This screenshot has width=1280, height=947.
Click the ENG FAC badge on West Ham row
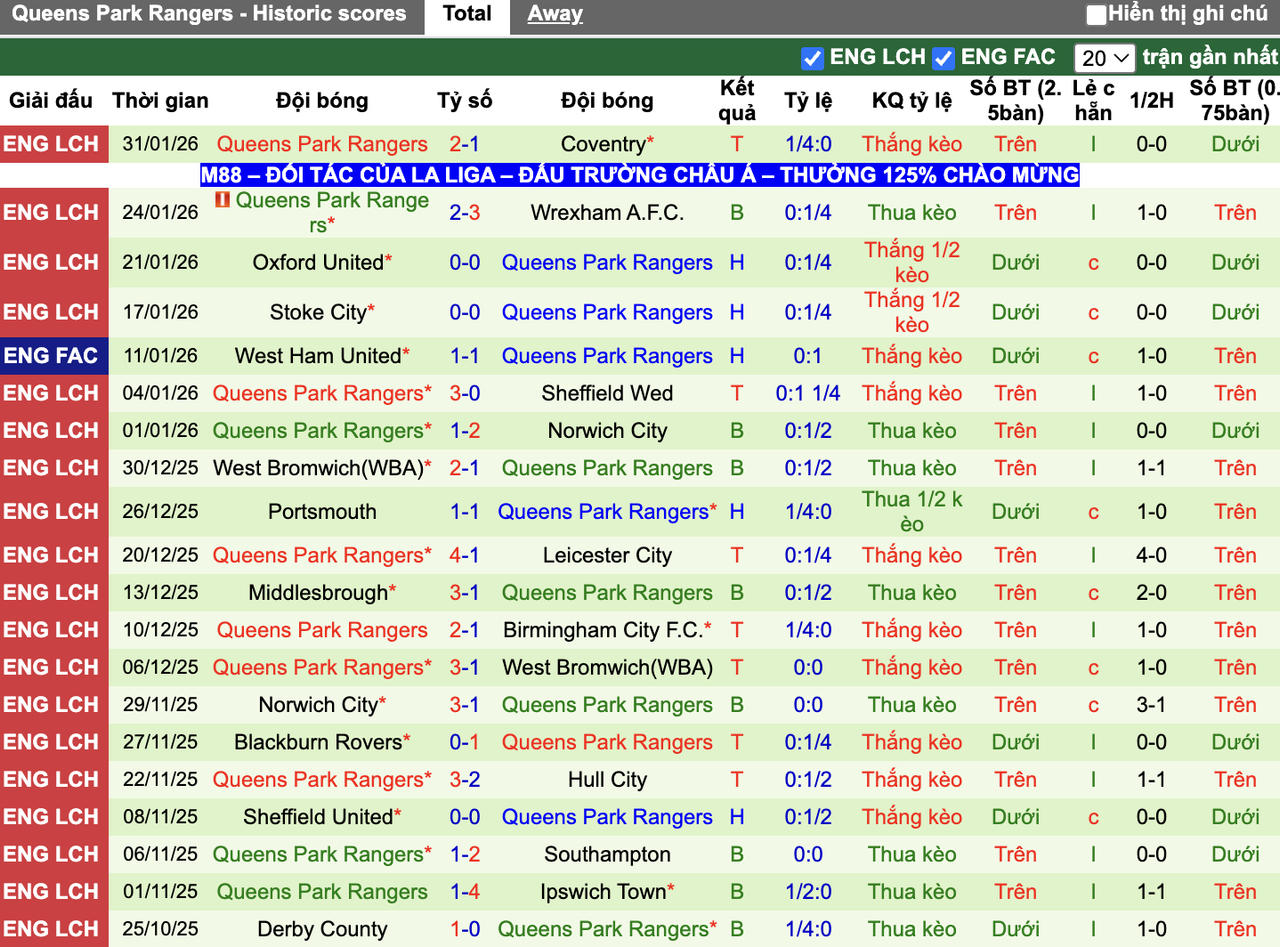click(x=54, y=355)
